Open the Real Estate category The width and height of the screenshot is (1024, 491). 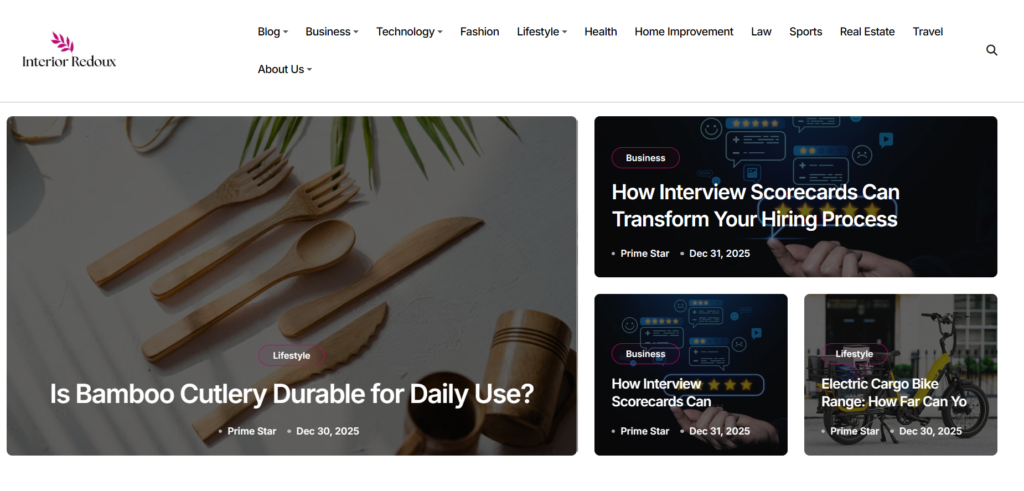[867, 31]
